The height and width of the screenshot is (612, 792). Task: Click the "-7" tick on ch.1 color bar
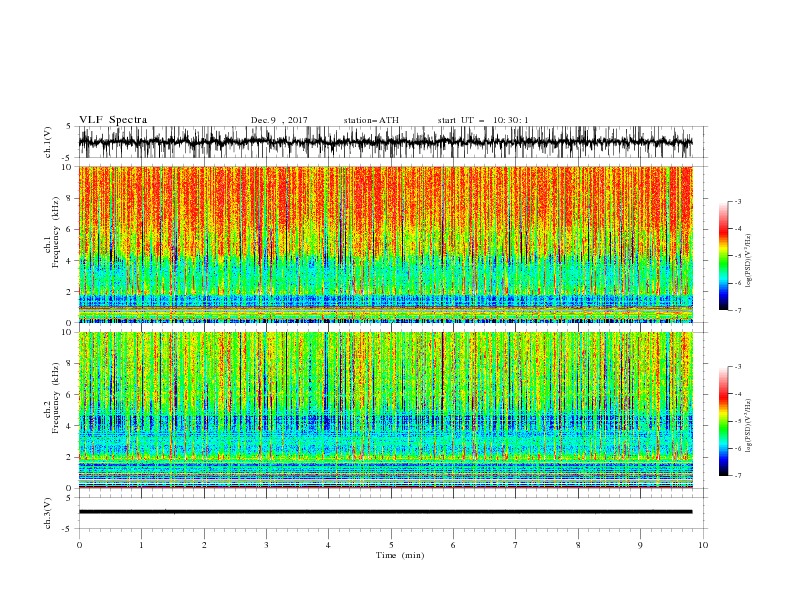[x=738, y=310]
